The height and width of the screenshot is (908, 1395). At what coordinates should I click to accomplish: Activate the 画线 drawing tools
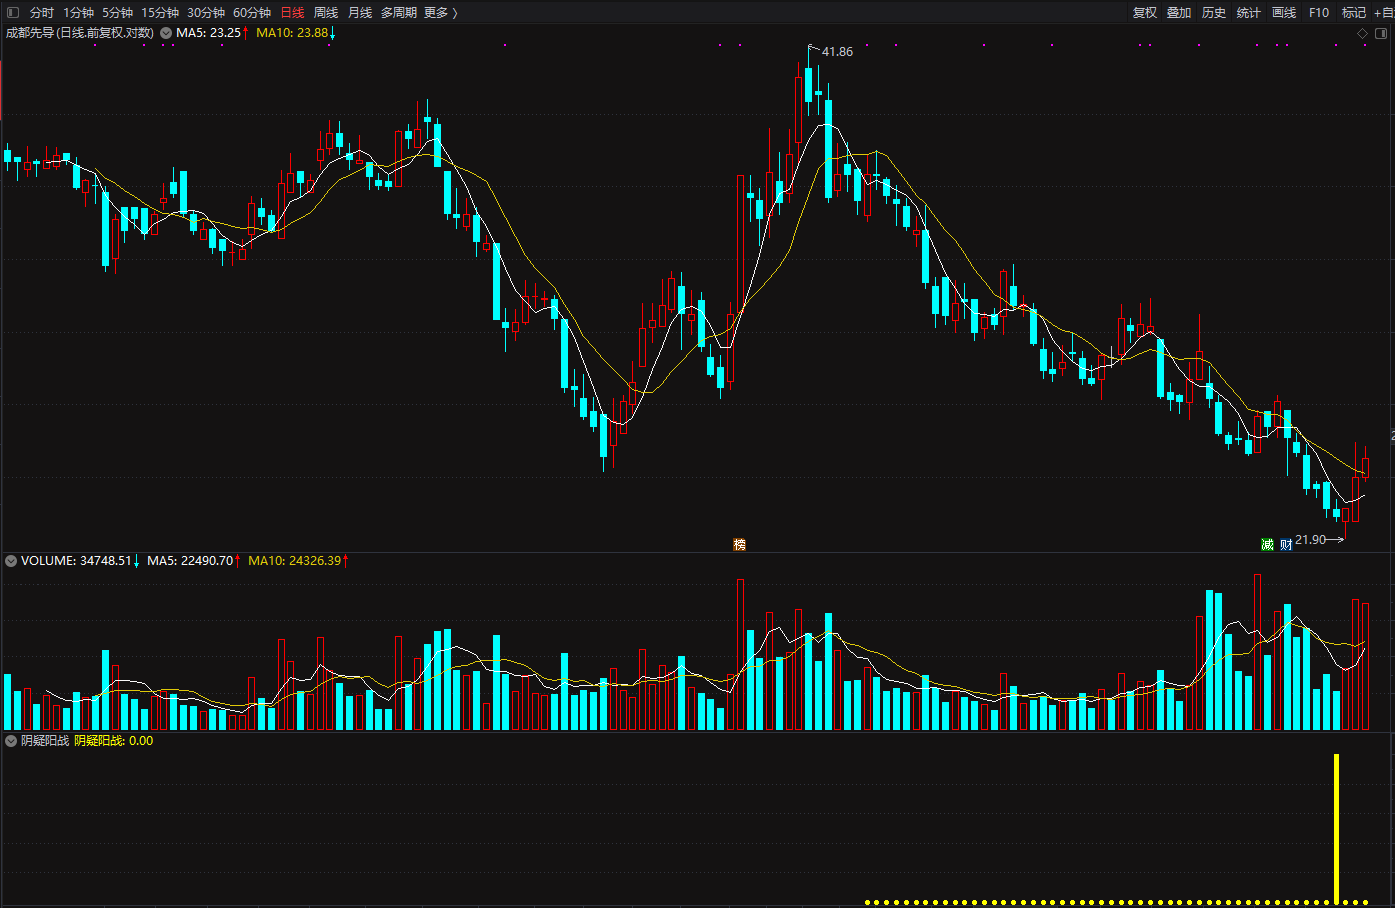coord(1284,12)
